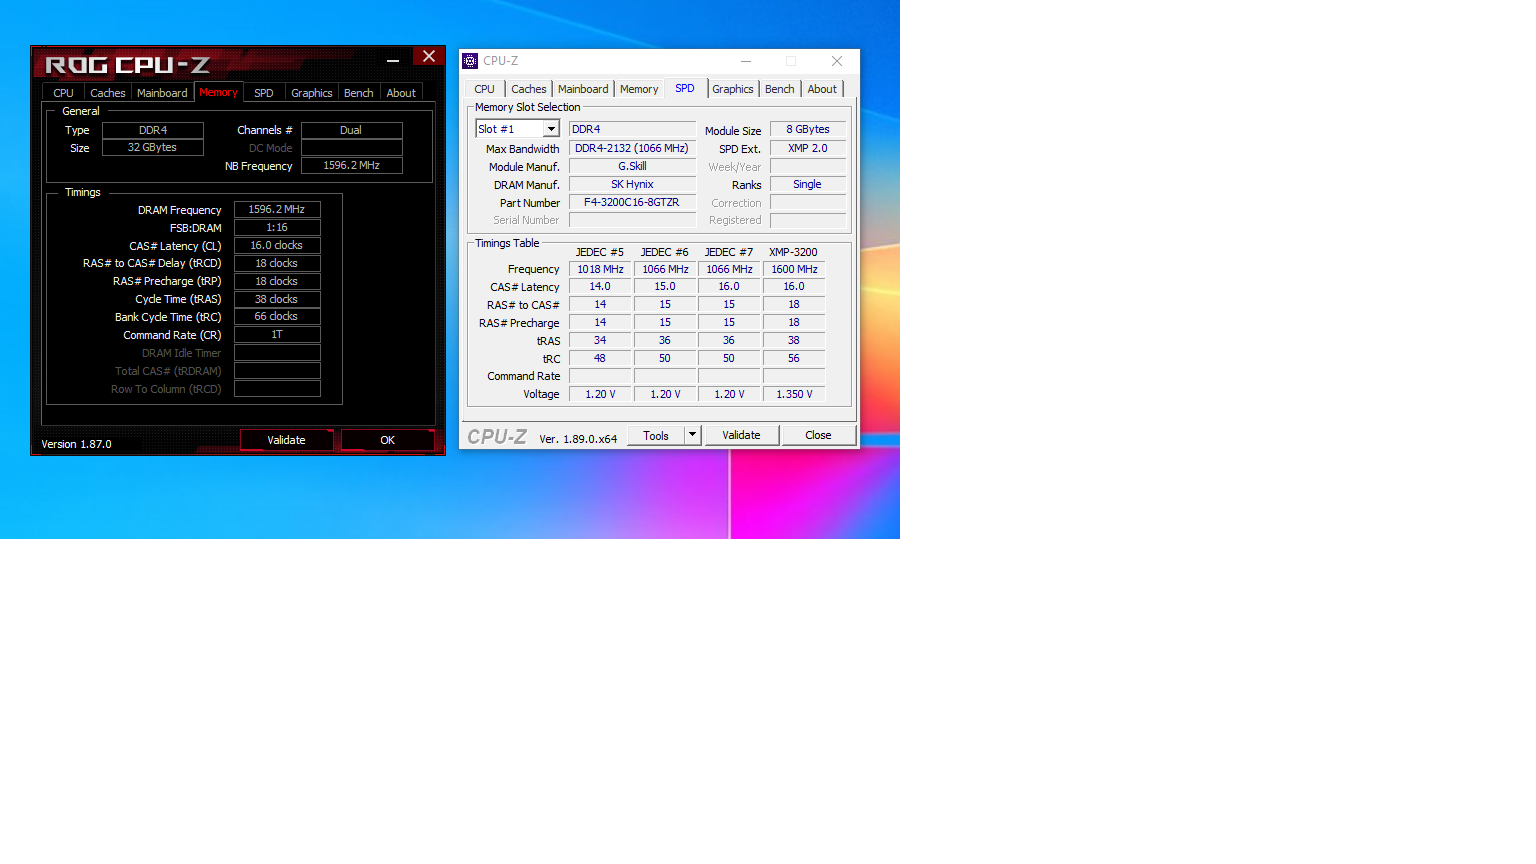Close the CPU-Z SPD window
This screenshot has height=864, width=1536.
click(x=837, y=61)
